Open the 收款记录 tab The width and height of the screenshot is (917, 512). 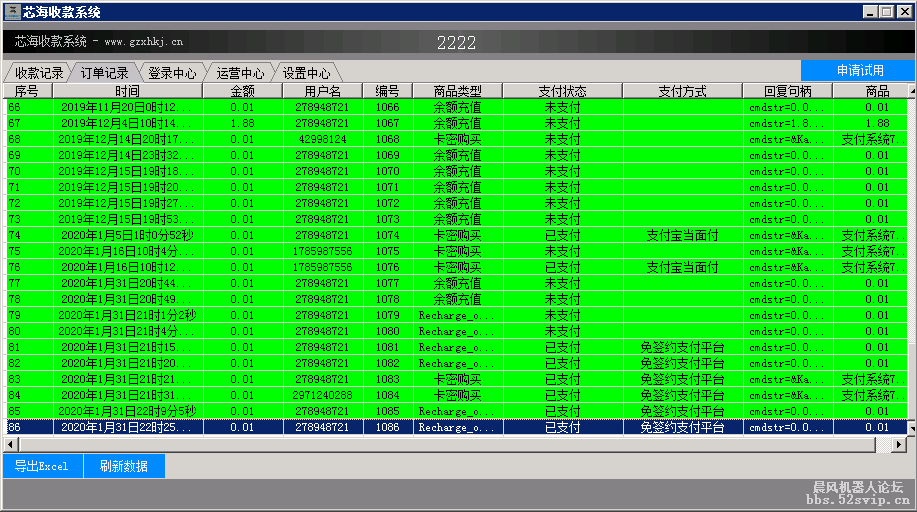[38, 73]
